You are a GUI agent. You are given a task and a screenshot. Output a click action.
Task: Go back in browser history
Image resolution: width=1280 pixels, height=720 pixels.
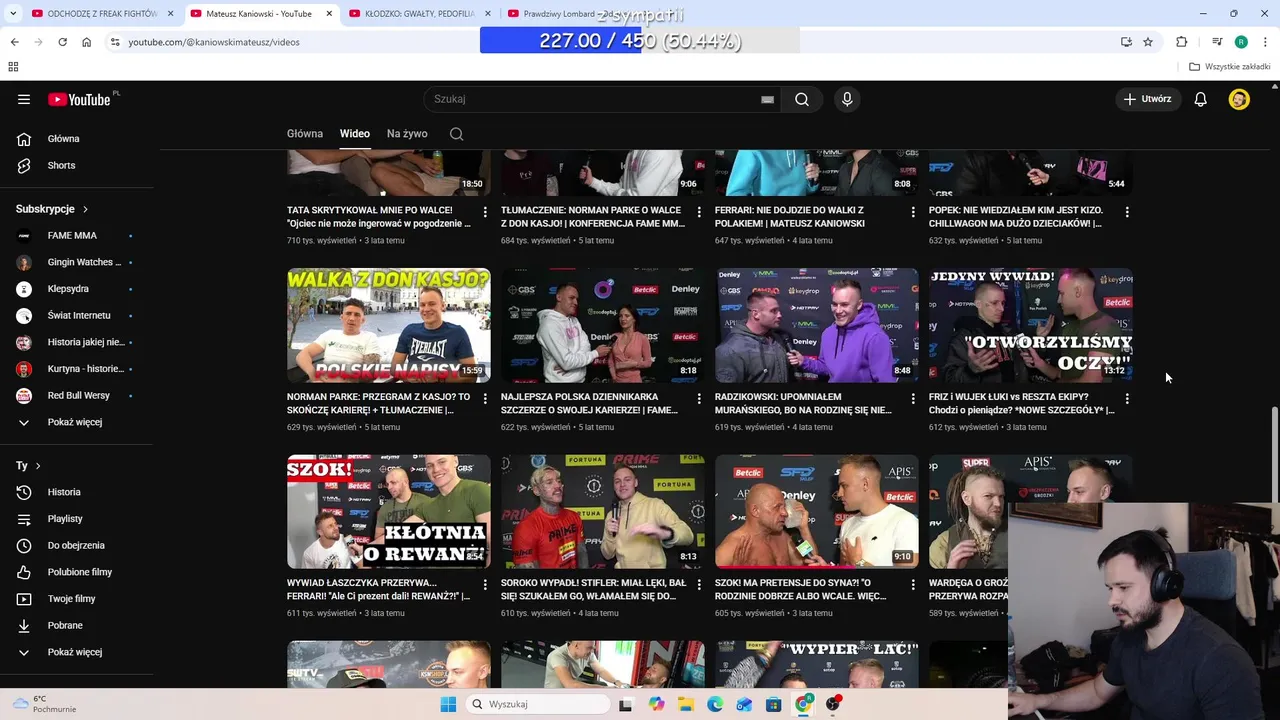click(14, 42)
